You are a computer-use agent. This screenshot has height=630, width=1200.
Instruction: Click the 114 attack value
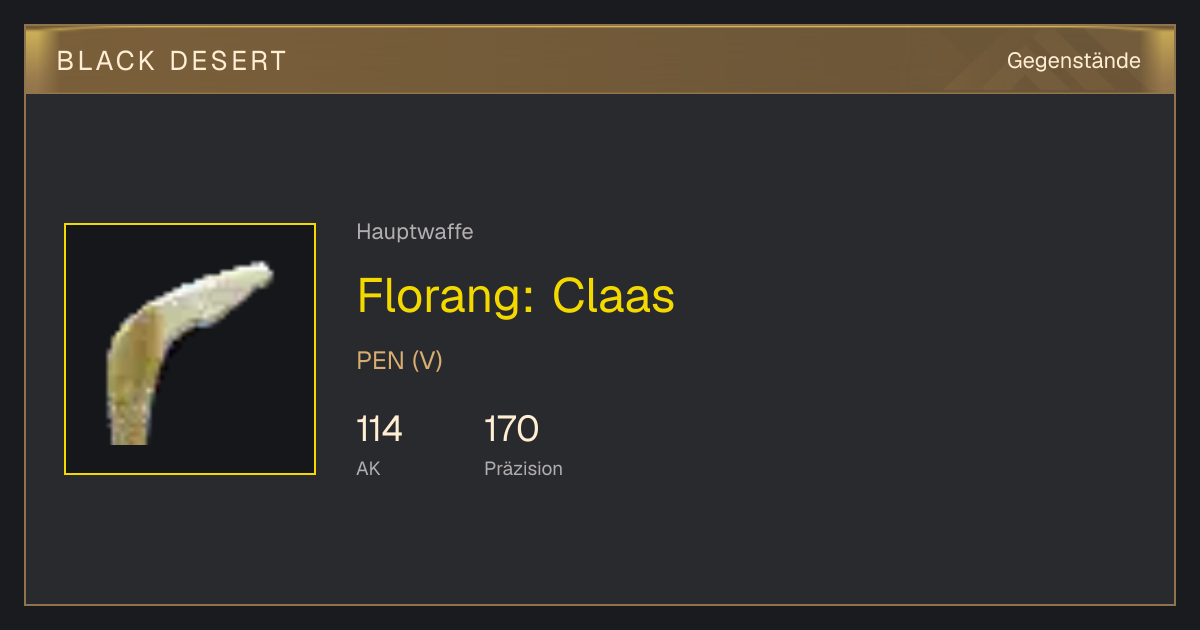(379, 429)
